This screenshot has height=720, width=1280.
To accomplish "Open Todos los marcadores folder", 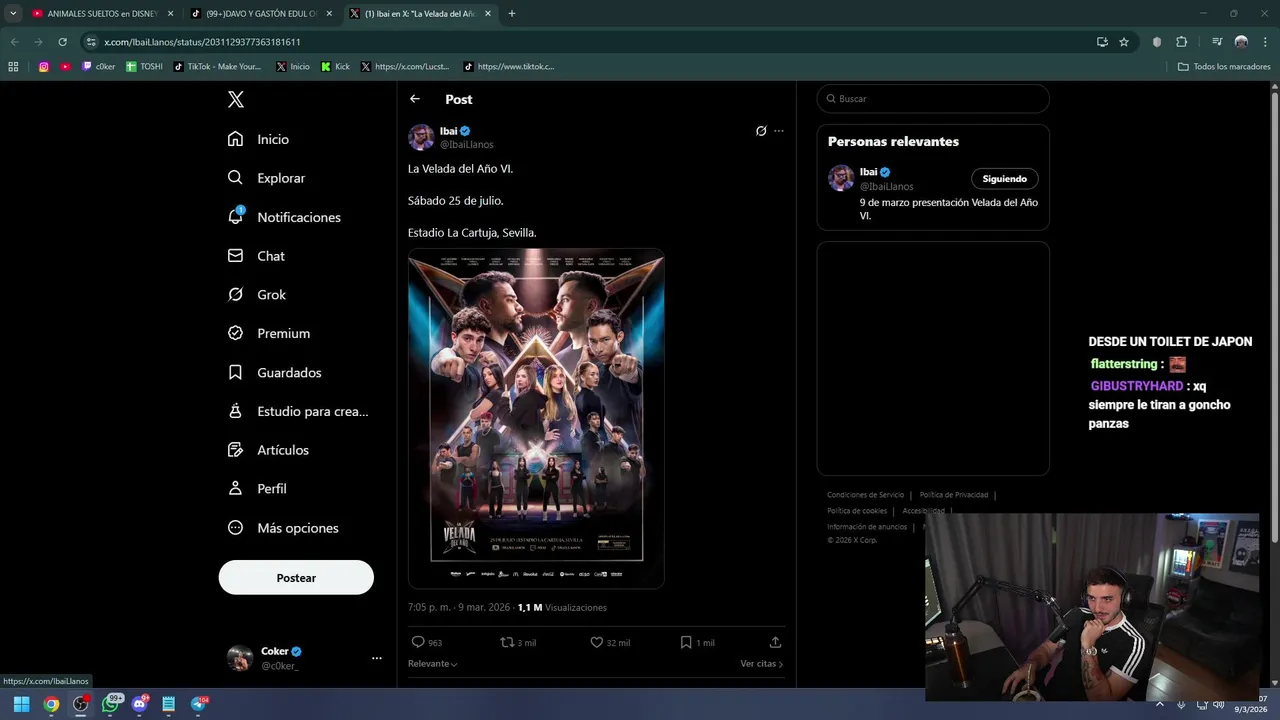I will [x=1224, y=67].
